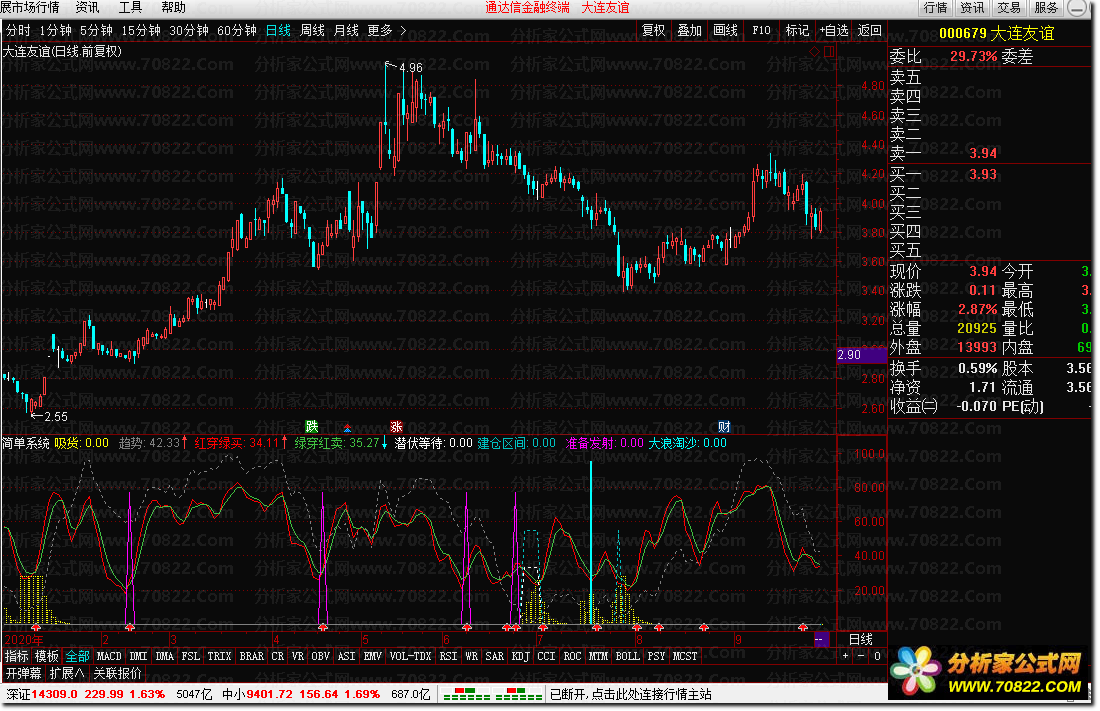Click the red 张 marker icon
This screenshot has width=1100, height=711.
396,426
